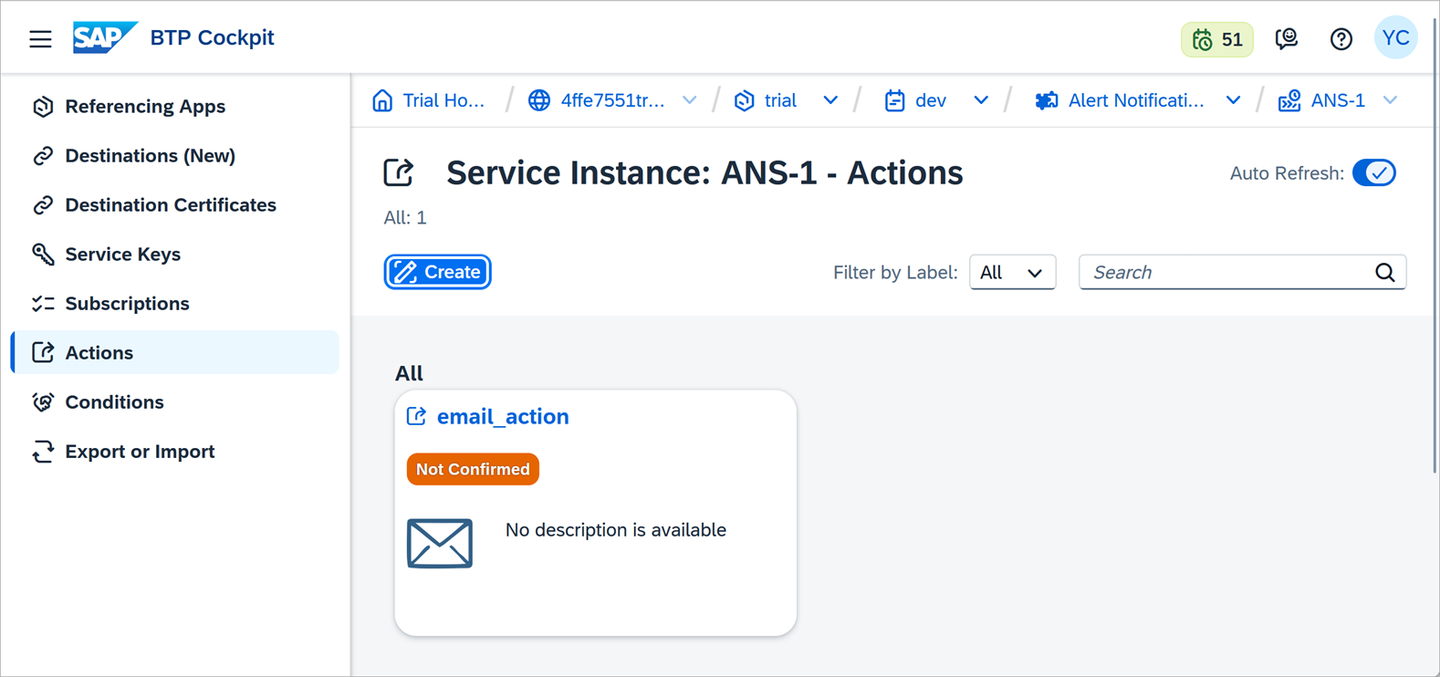1440x677 pixels.
Task: Click the Export or Import arrows icon
Action: click(x=42, y=452)
